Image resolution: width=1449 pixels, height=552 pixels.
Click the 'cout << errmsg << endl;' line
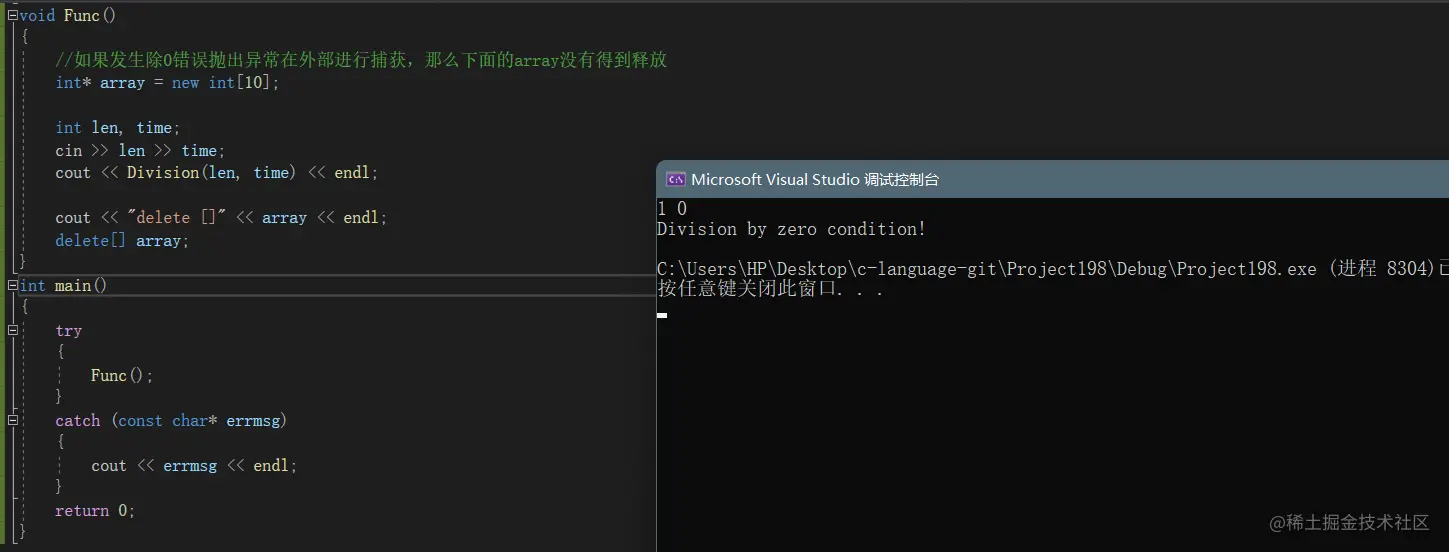pyautogui.click(x=194, y=466)
